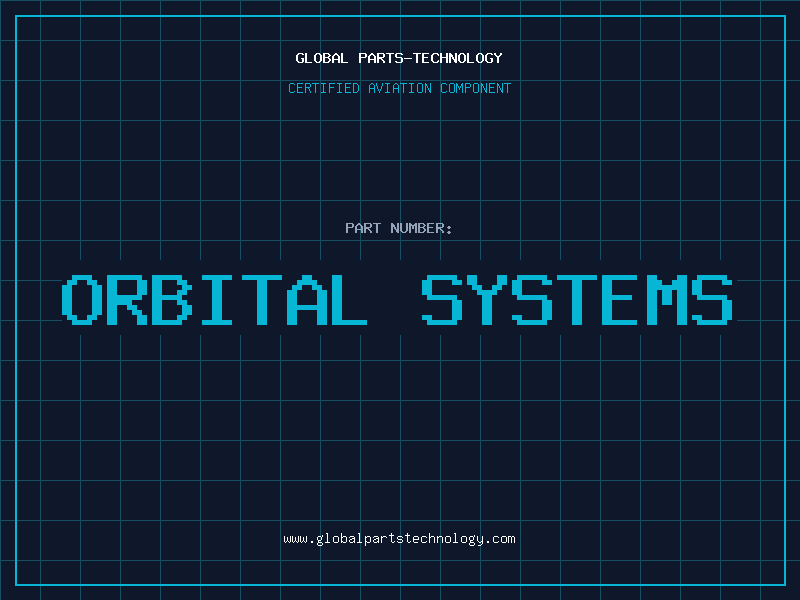
Task: Click the GLOBAL PARTS-TECHNOLOGY header title
Action: pos(399,58)
